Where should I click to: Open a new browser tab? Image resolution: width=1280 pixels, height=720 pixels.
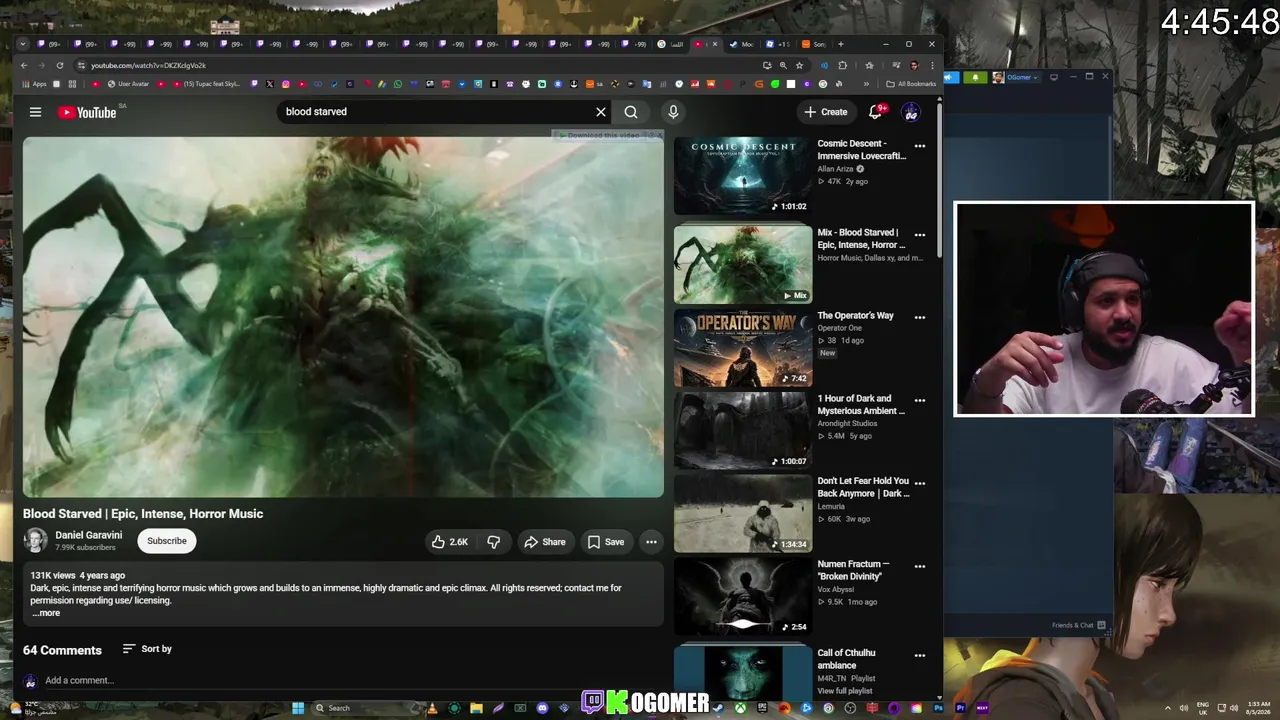pos(840,44)
